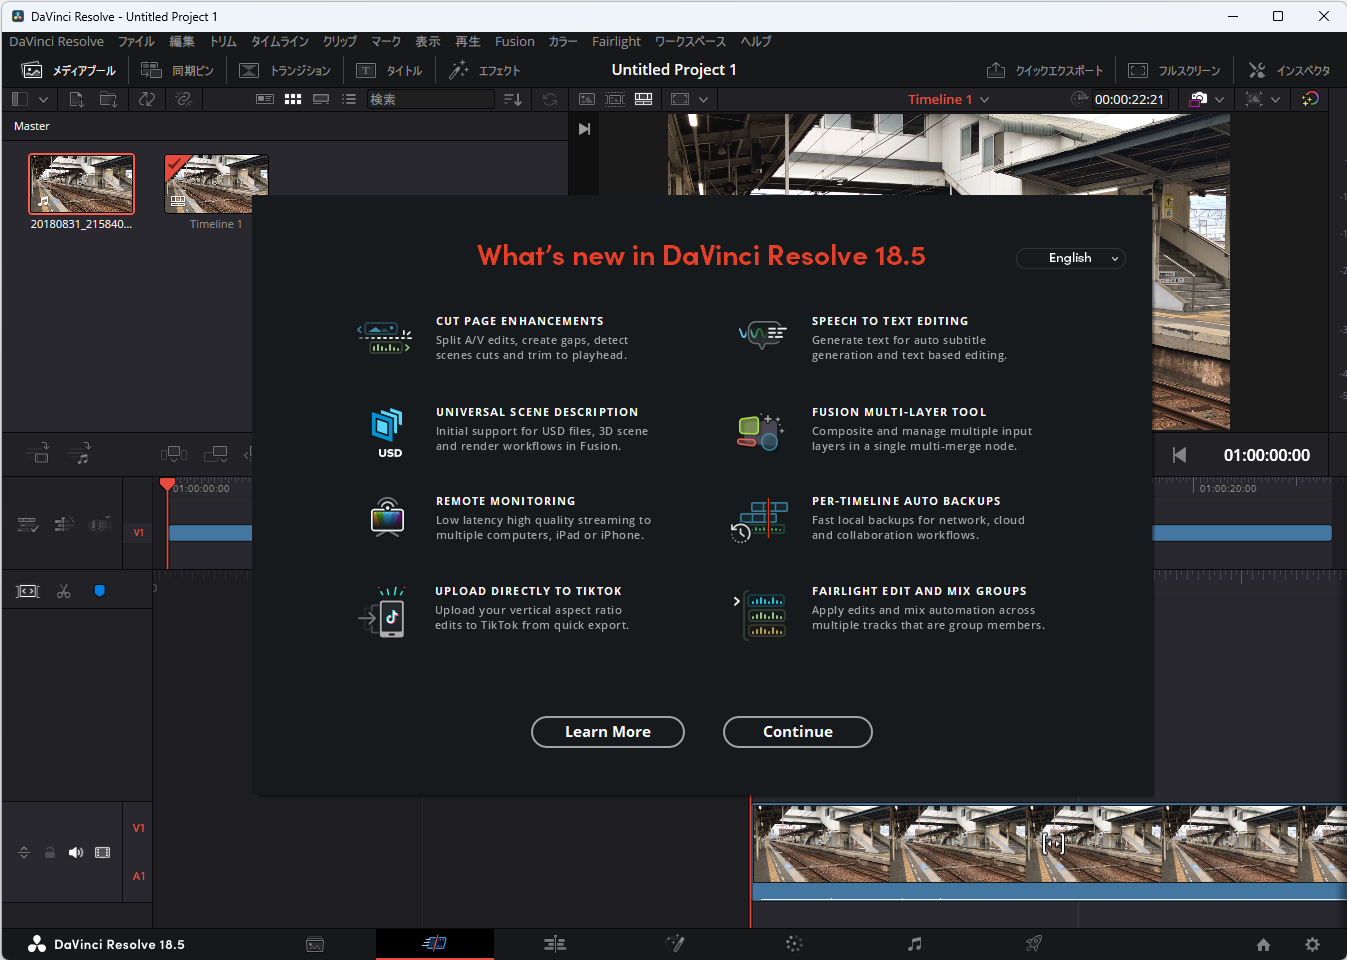Open the Fairlight audio page
This screenshot has height=960, width=1347.
tap(913, 944)
